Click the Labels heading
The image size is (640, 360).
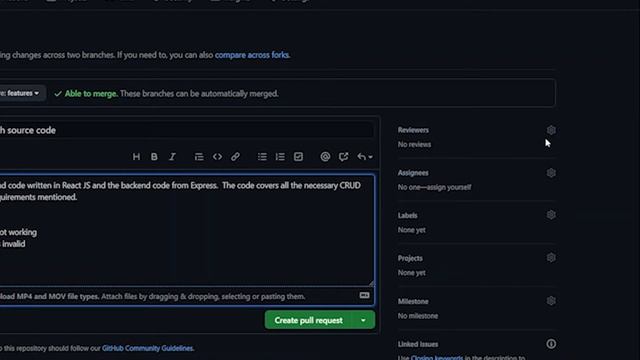407,215
